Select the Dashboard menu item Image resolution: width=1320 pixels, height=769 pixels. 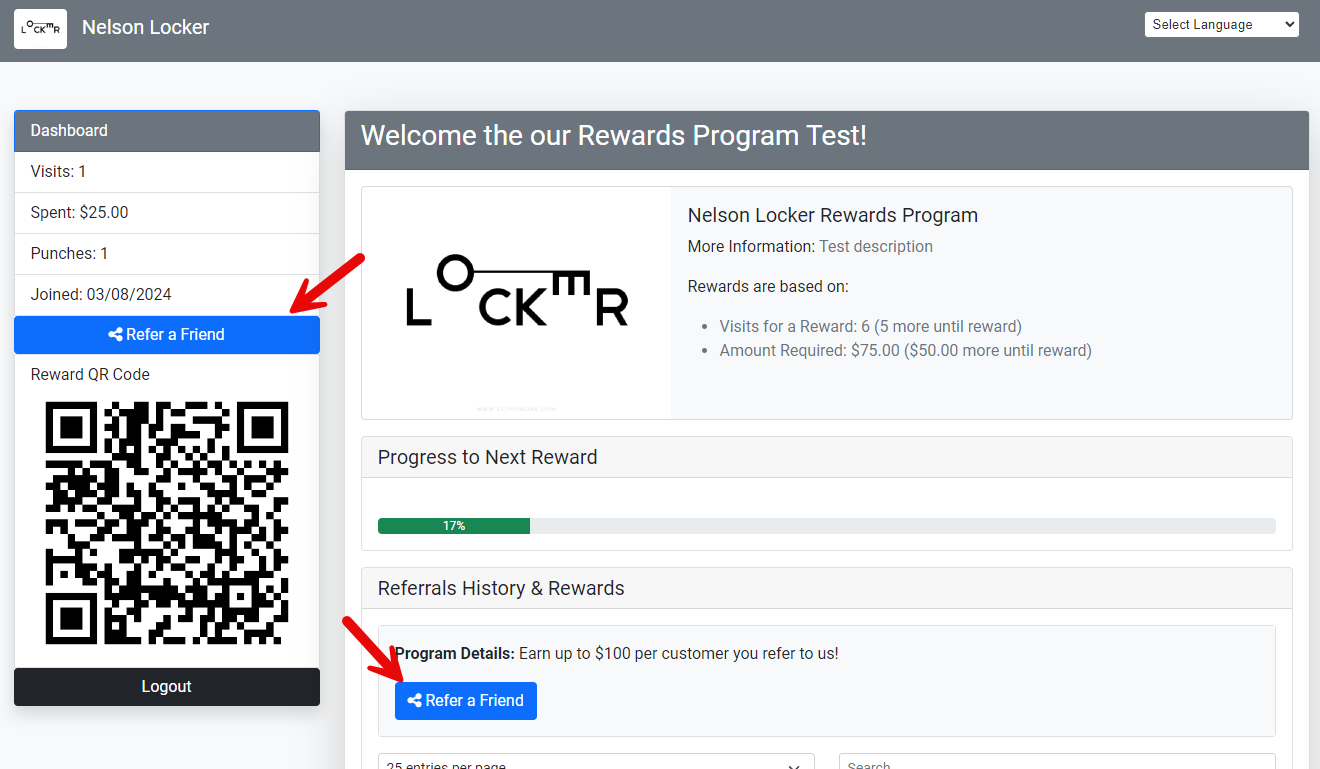166,130
